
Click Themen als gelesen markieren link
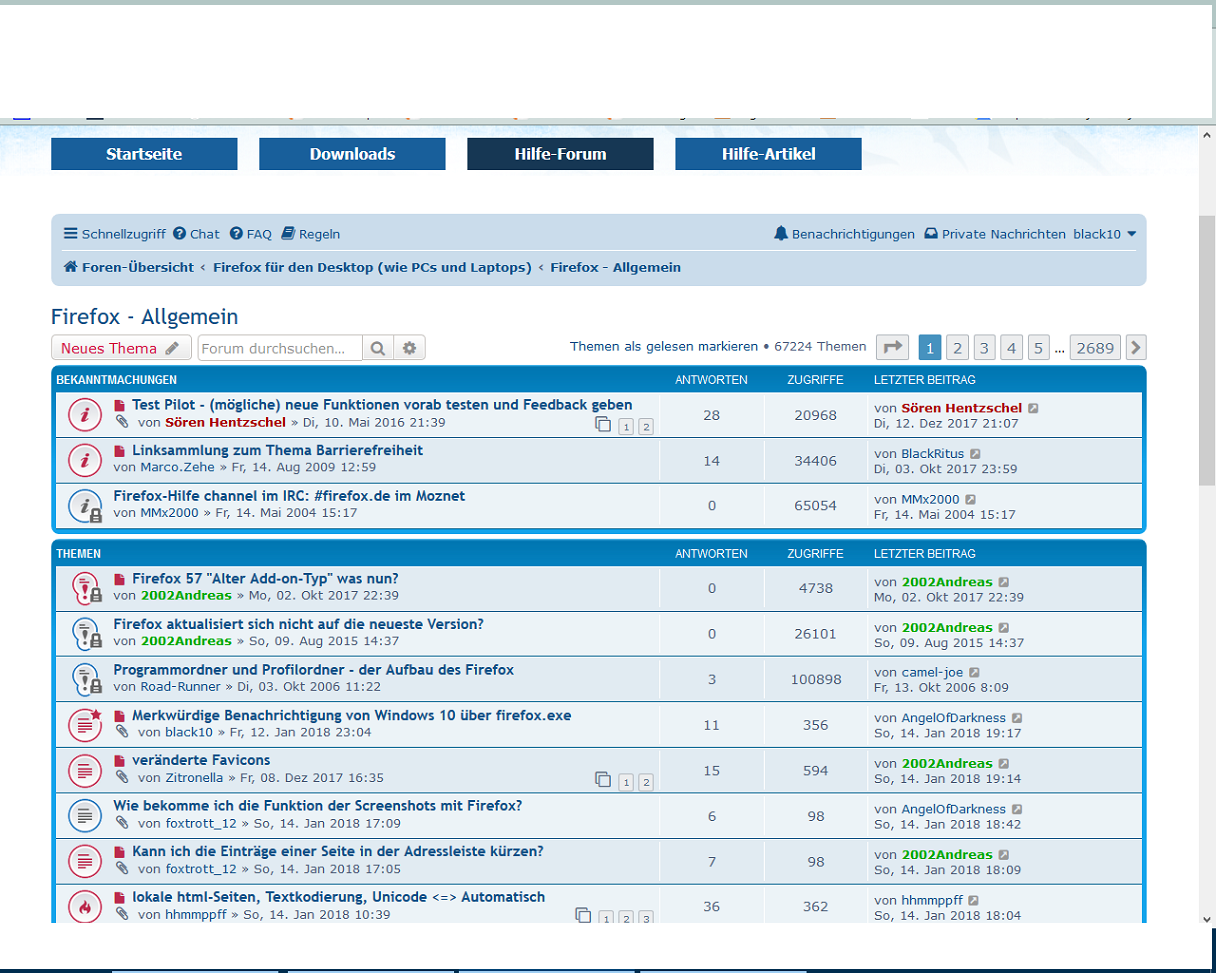[x=663, y=346]
